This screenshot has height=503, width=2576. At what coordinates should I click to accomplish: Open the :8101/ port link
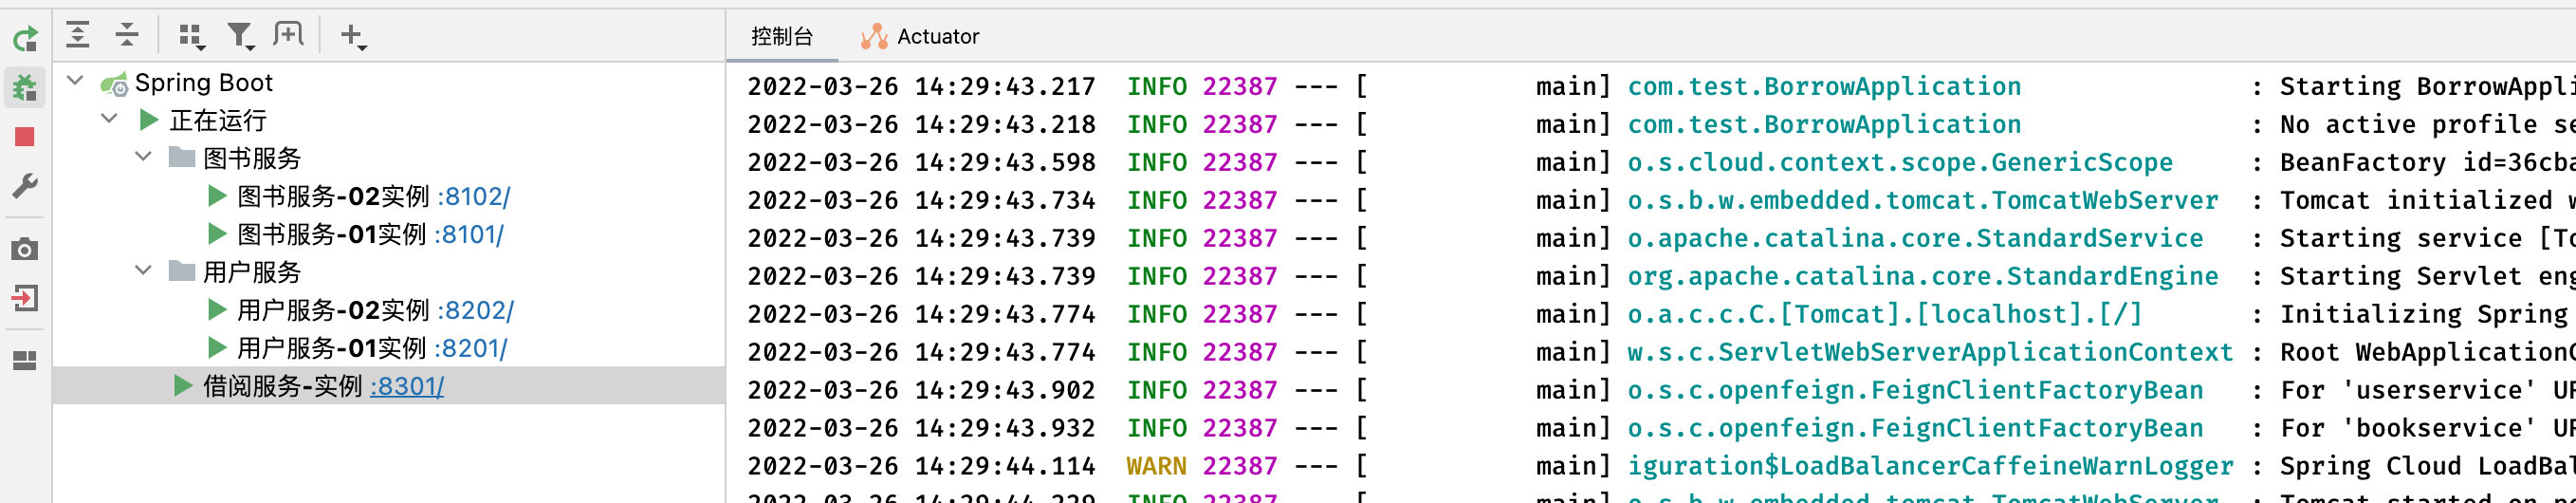[x=469, y=234]
